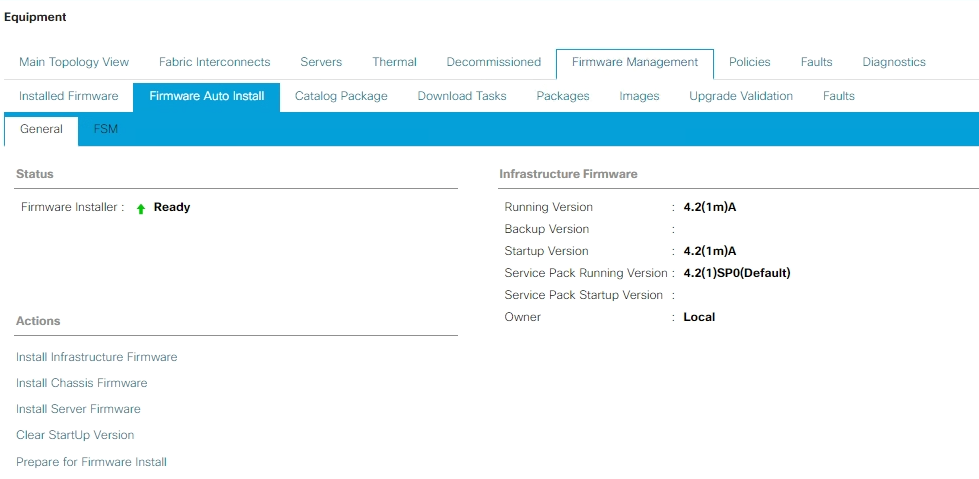Viewport: 979px width, 479px height.
Task: Open the Upgrade Validation subtab
Action: (741, 96)
